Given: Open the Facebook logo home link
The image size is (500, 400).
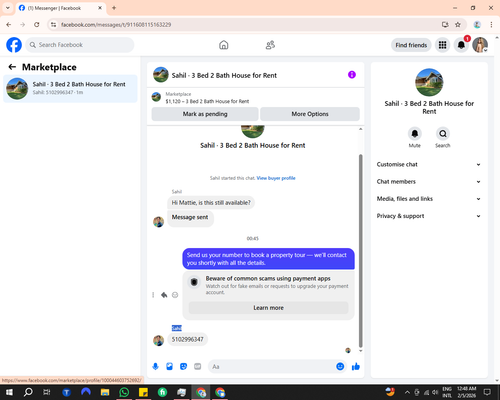Looking at the screenshot, I should tap(14, 45).
